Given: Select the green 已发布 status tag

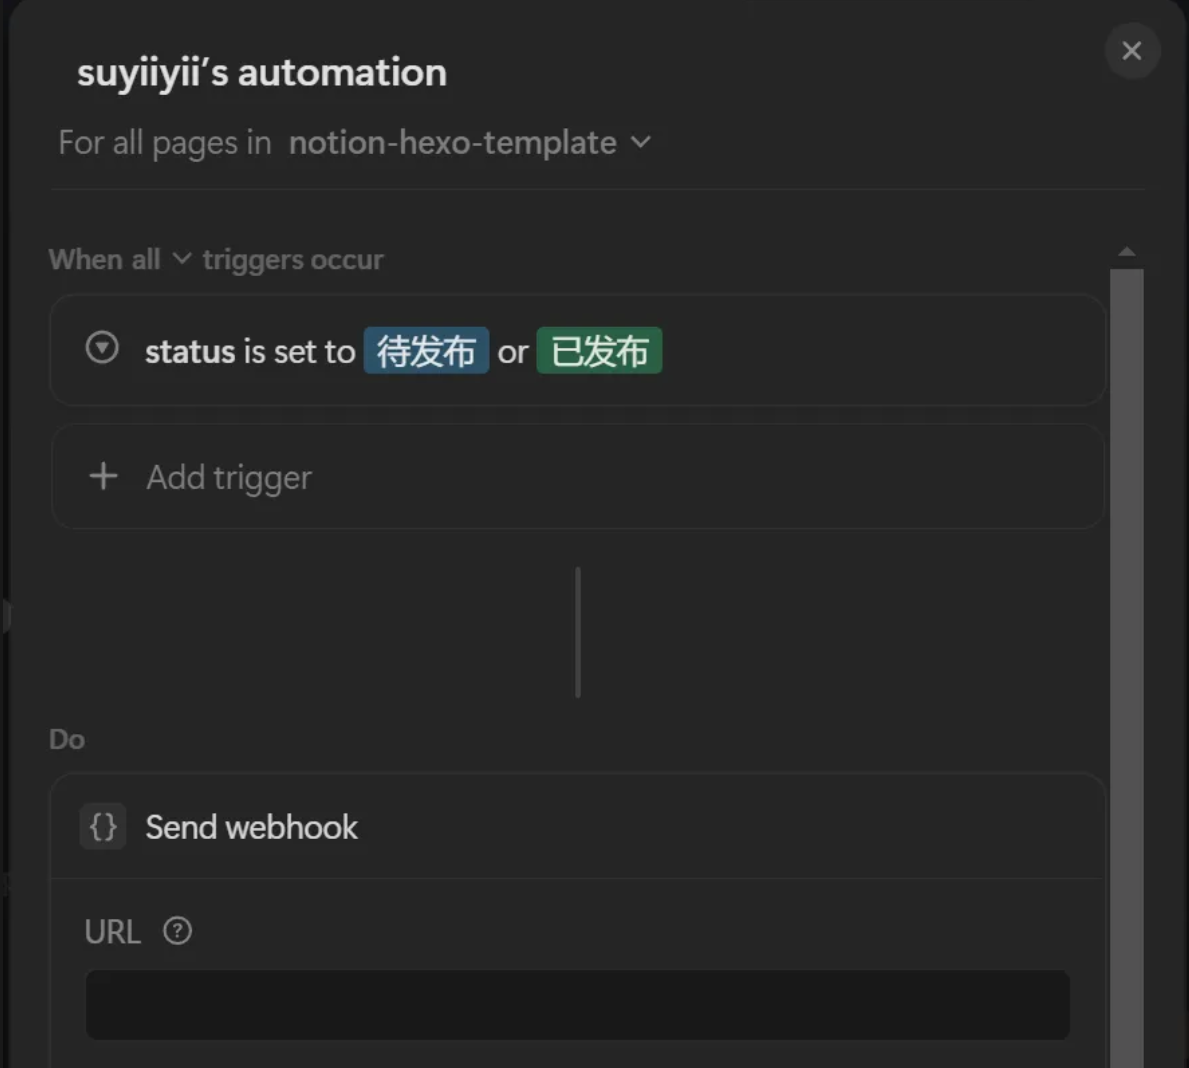Looking at the screenshot, I should [x=599, y=351].
